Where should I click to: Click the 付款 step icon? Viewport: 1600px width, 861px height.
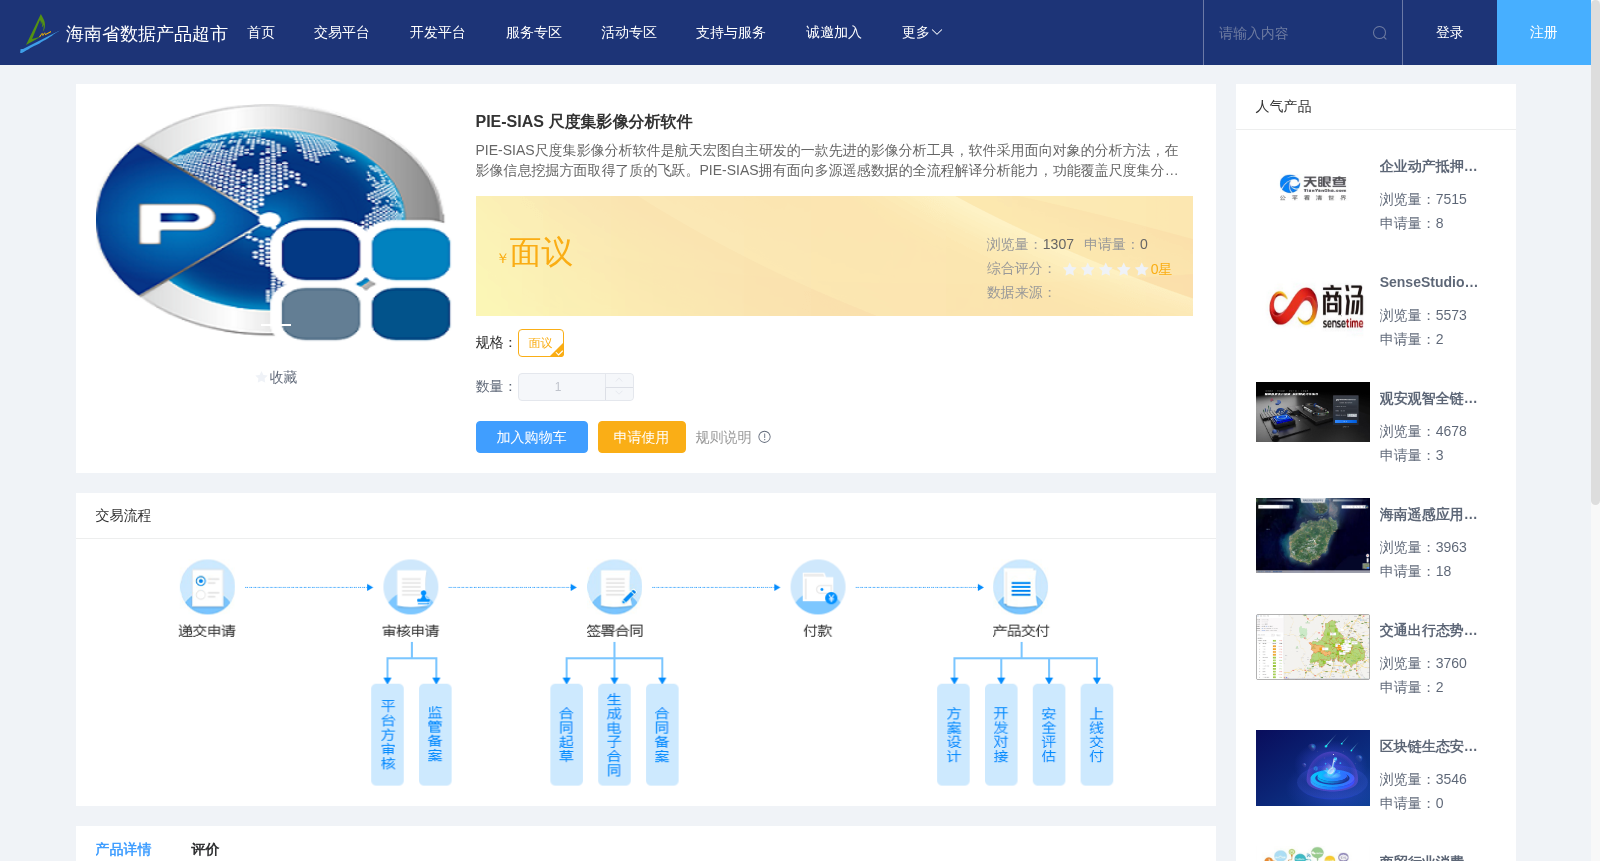pos(818,587)
